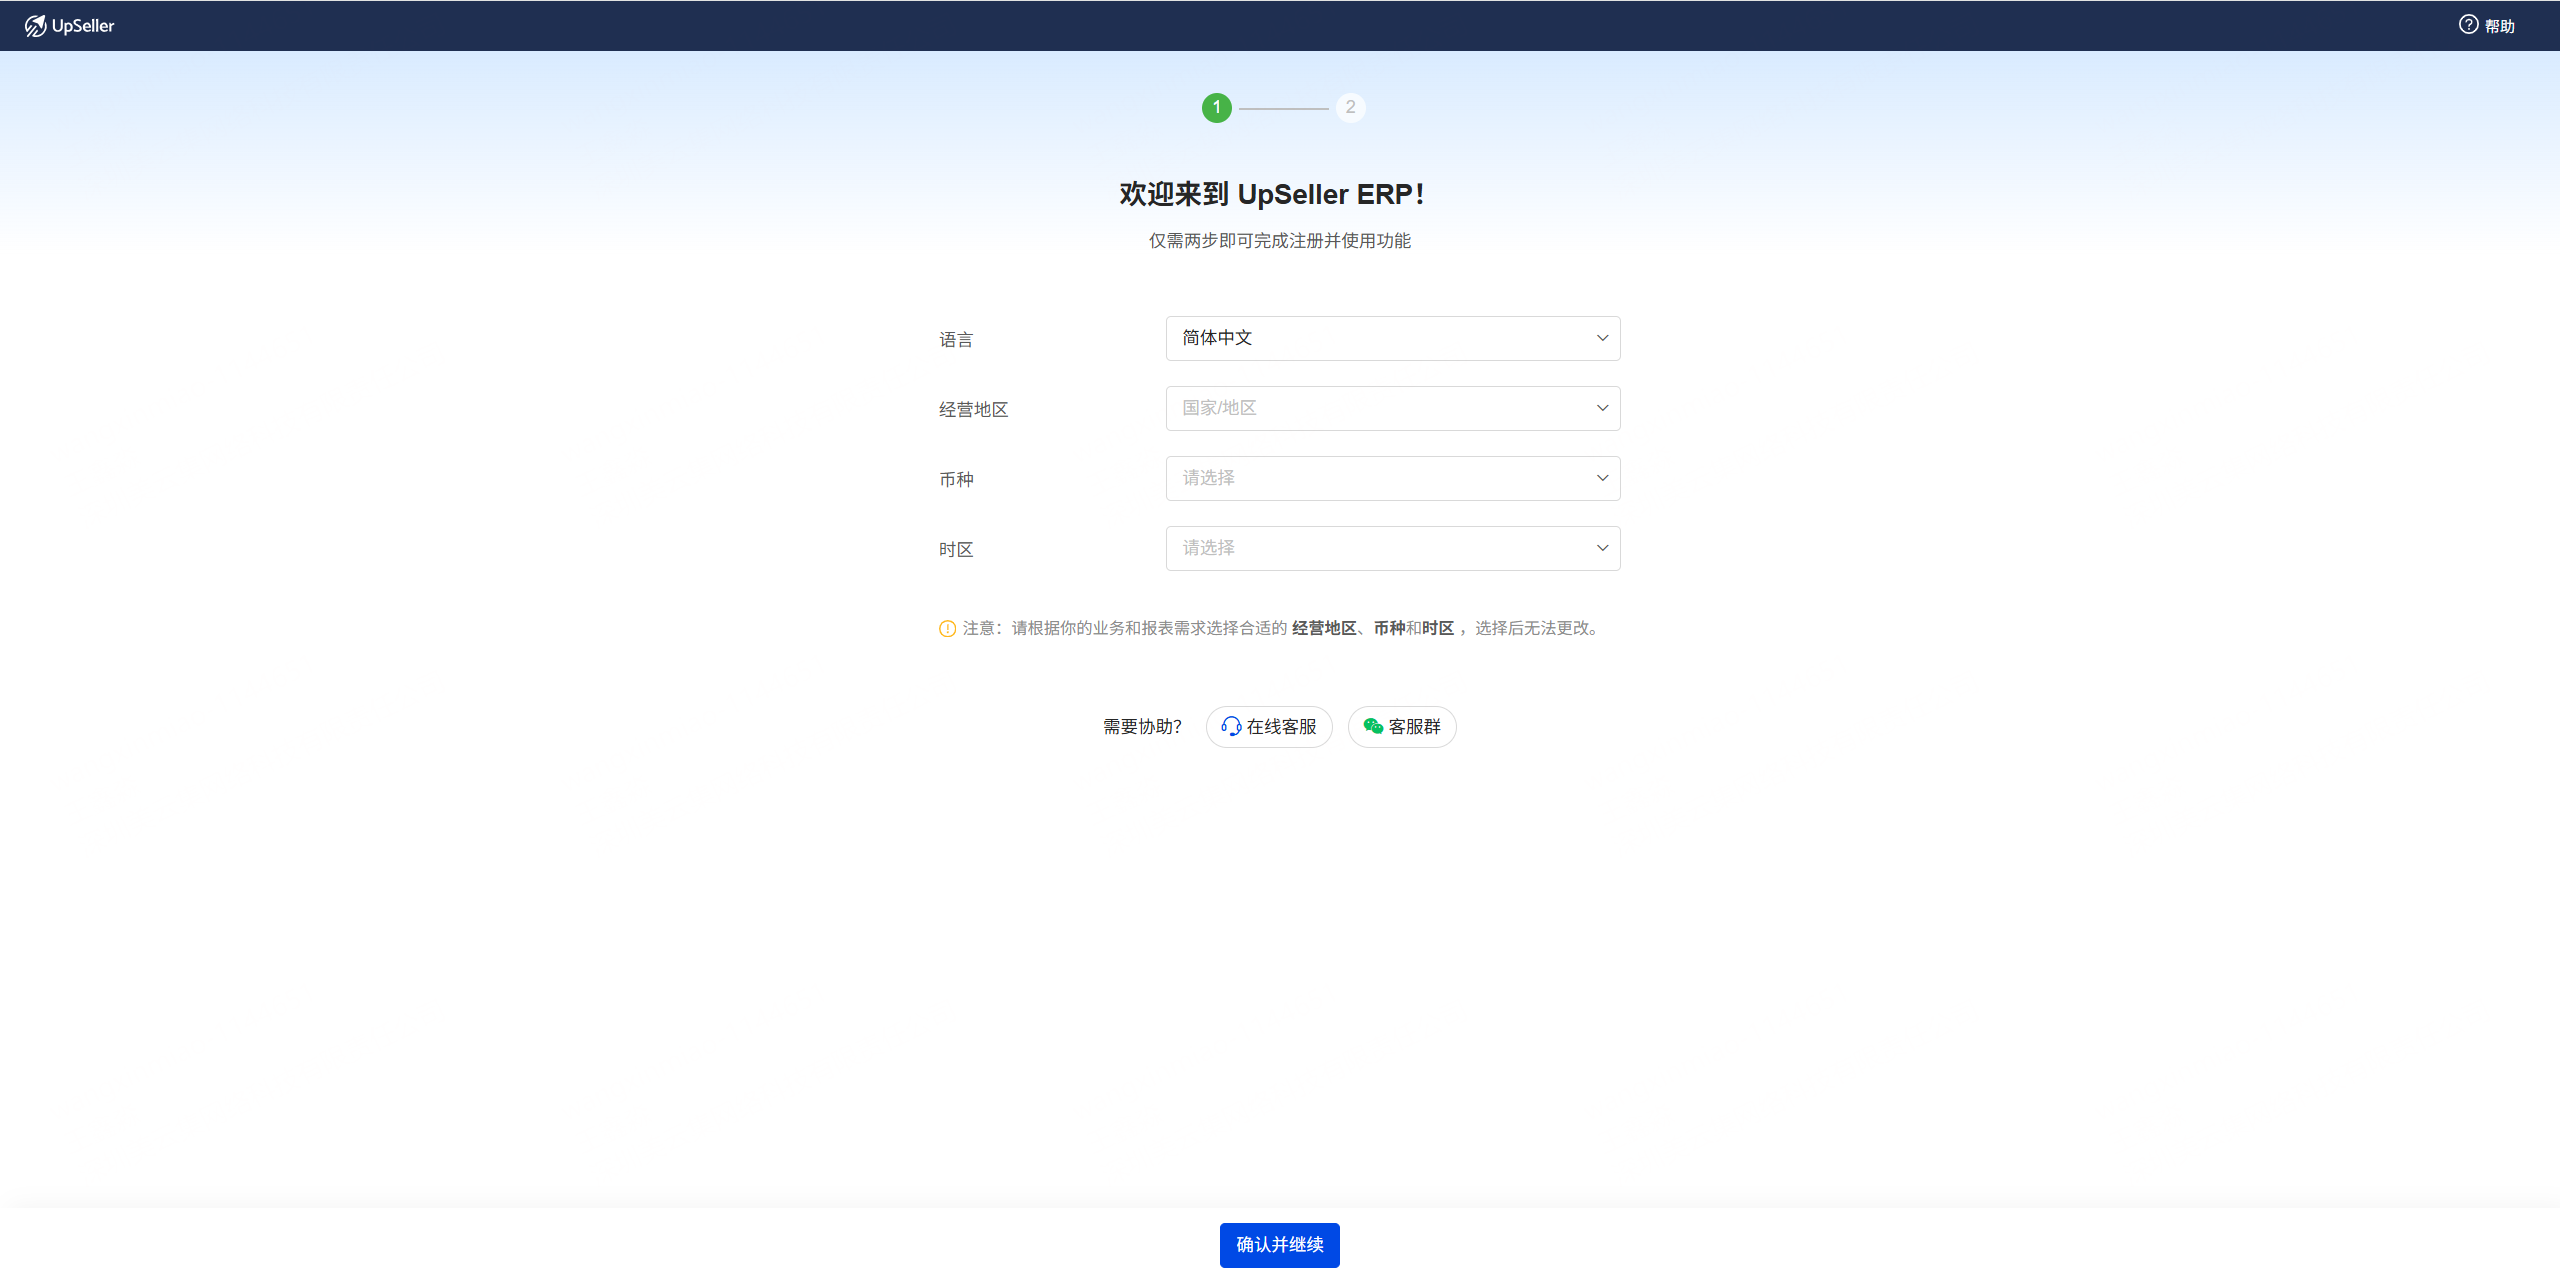Click the chevron arrow of 时区 field
The width and height of the screenshot is (2560, 1282).
point(1602,548)
